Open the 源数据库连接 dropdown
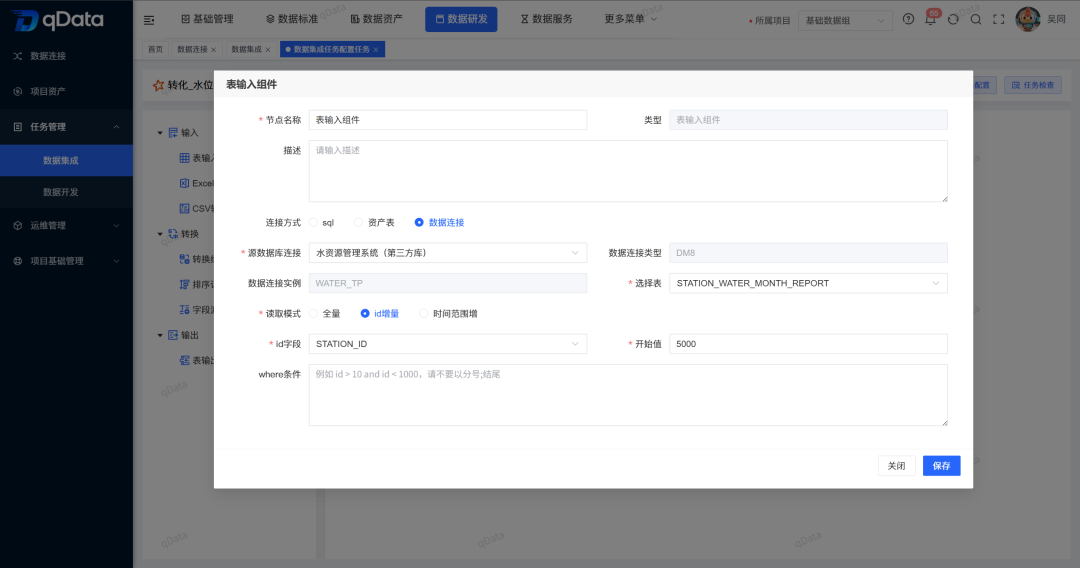This screenshot has width=1080, height=568. [x=448, y=253]
